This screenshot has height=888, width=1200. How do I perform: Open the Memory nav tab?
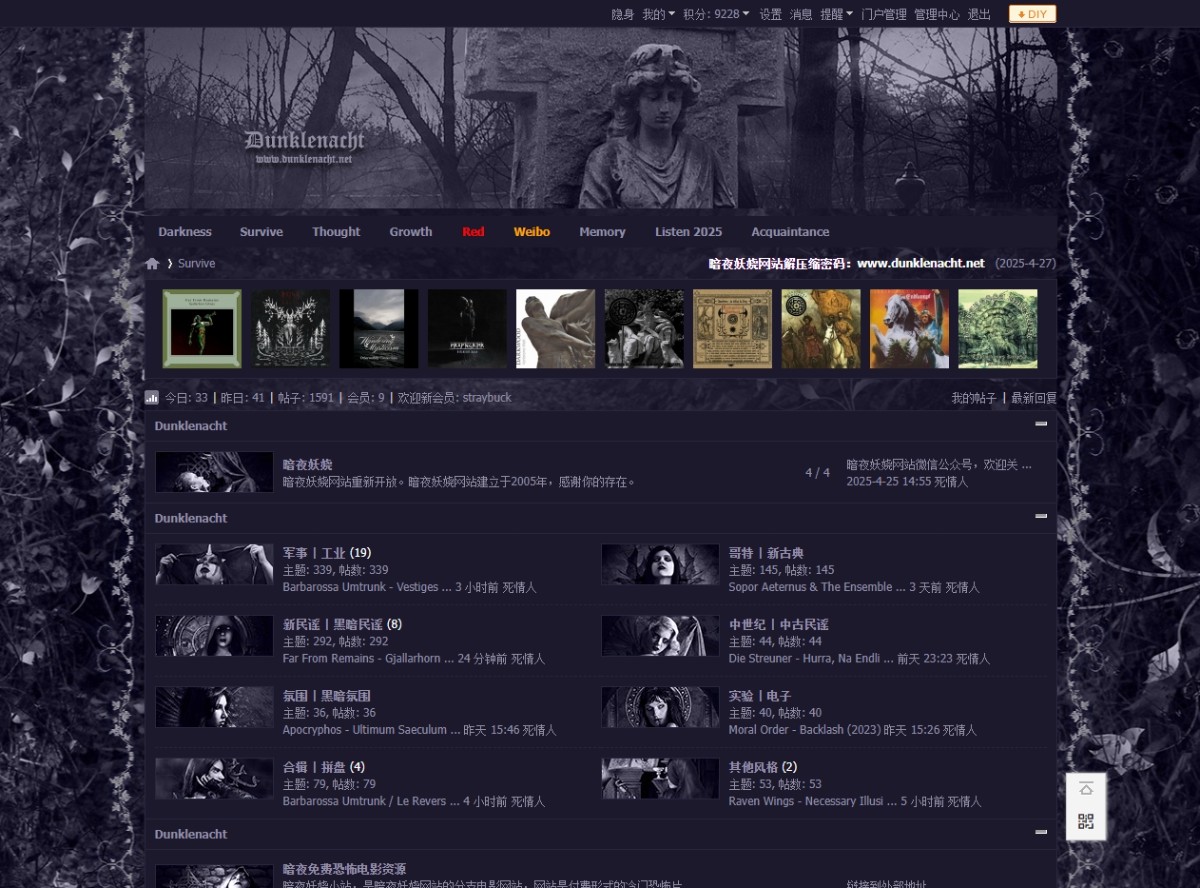click(x=602, y=232)
